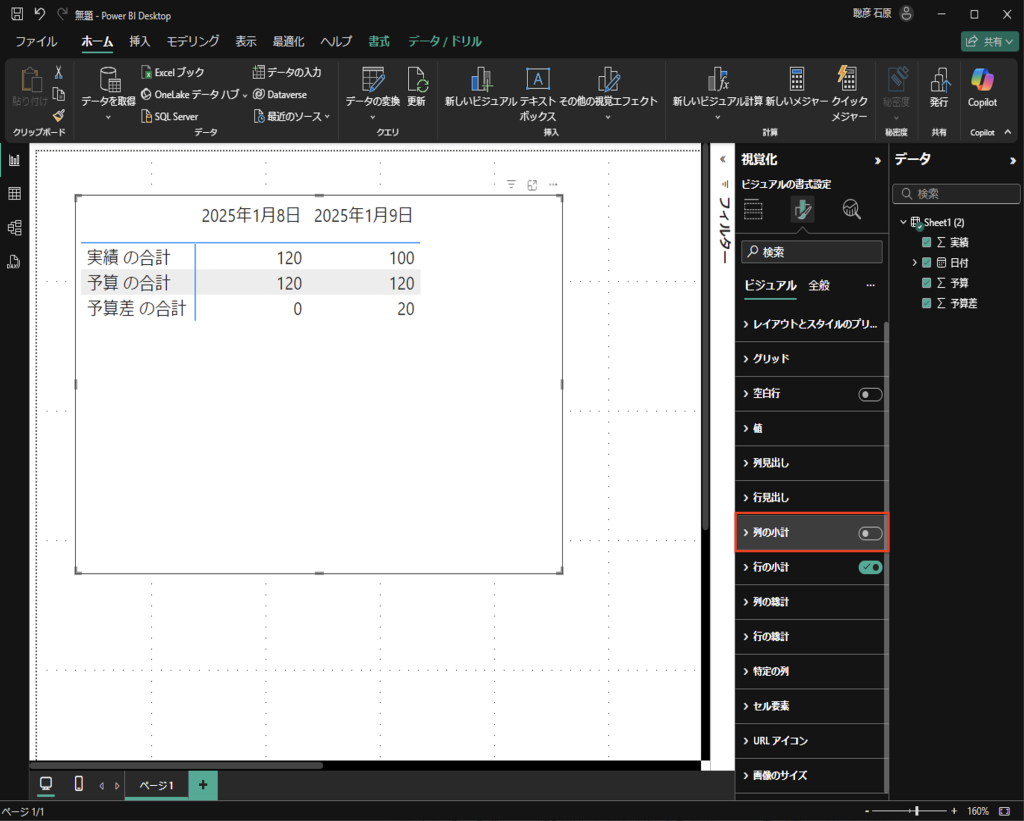This screenshot has width=1024, height=821.
Task: Open データの変換 (Transform data) icon
Action: point(373,83)
